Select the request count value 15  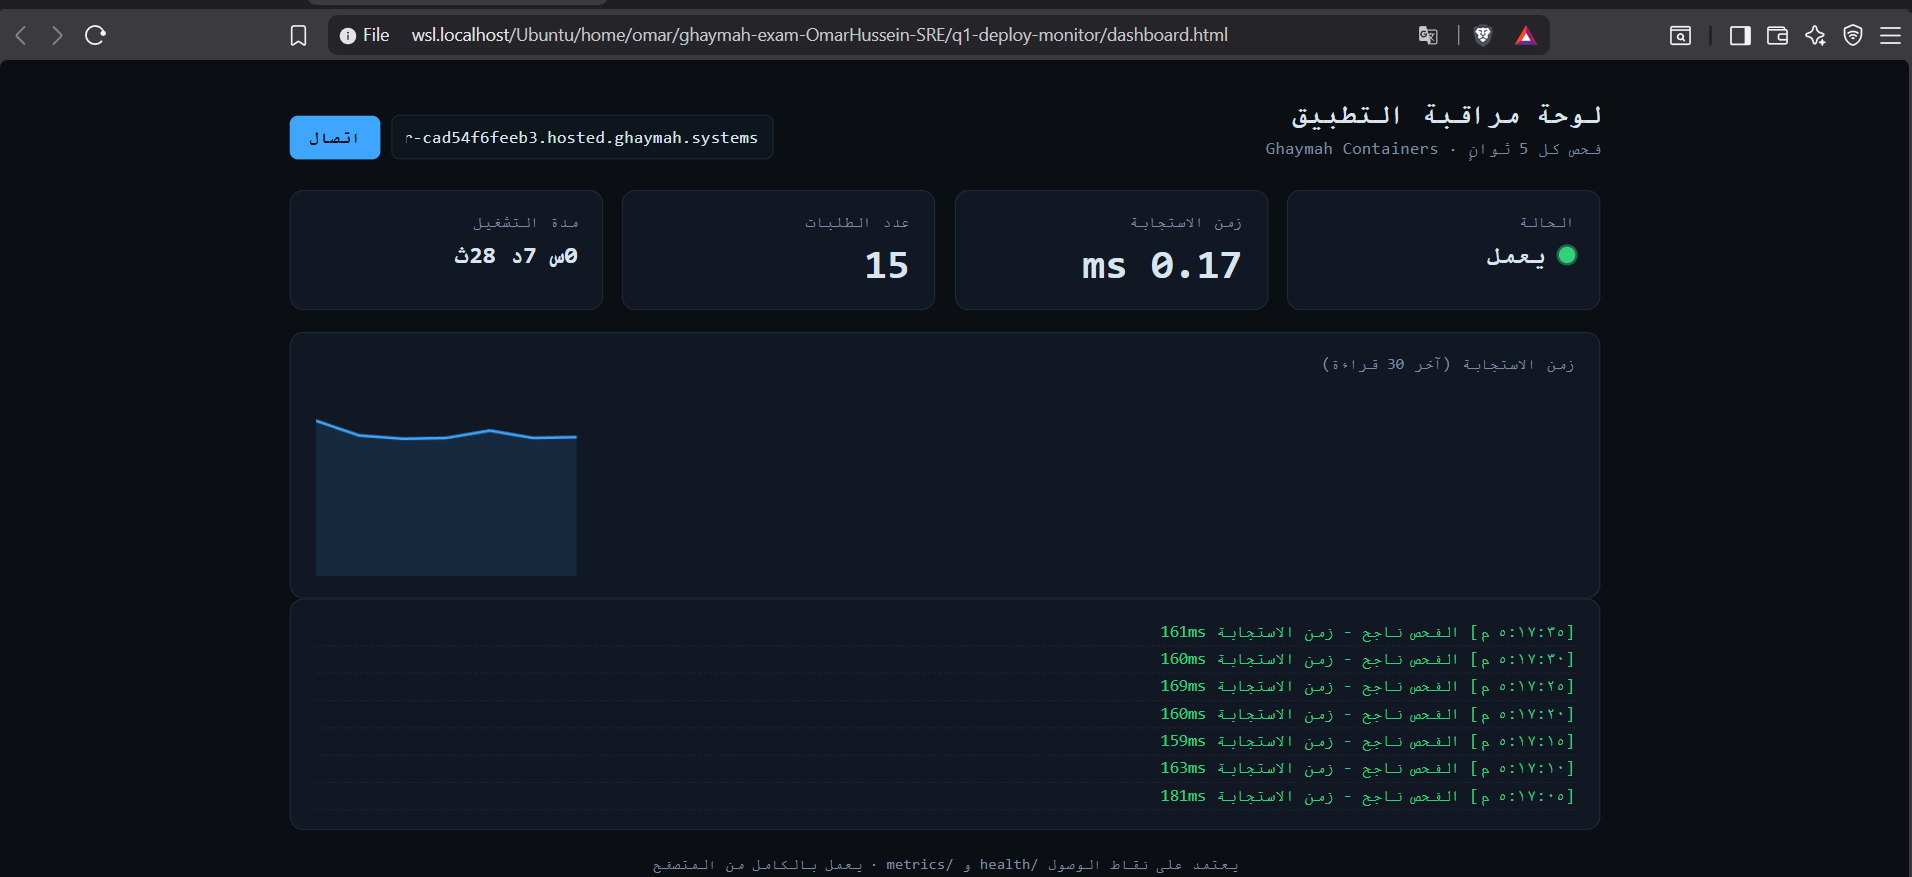[x=886, y=266]
